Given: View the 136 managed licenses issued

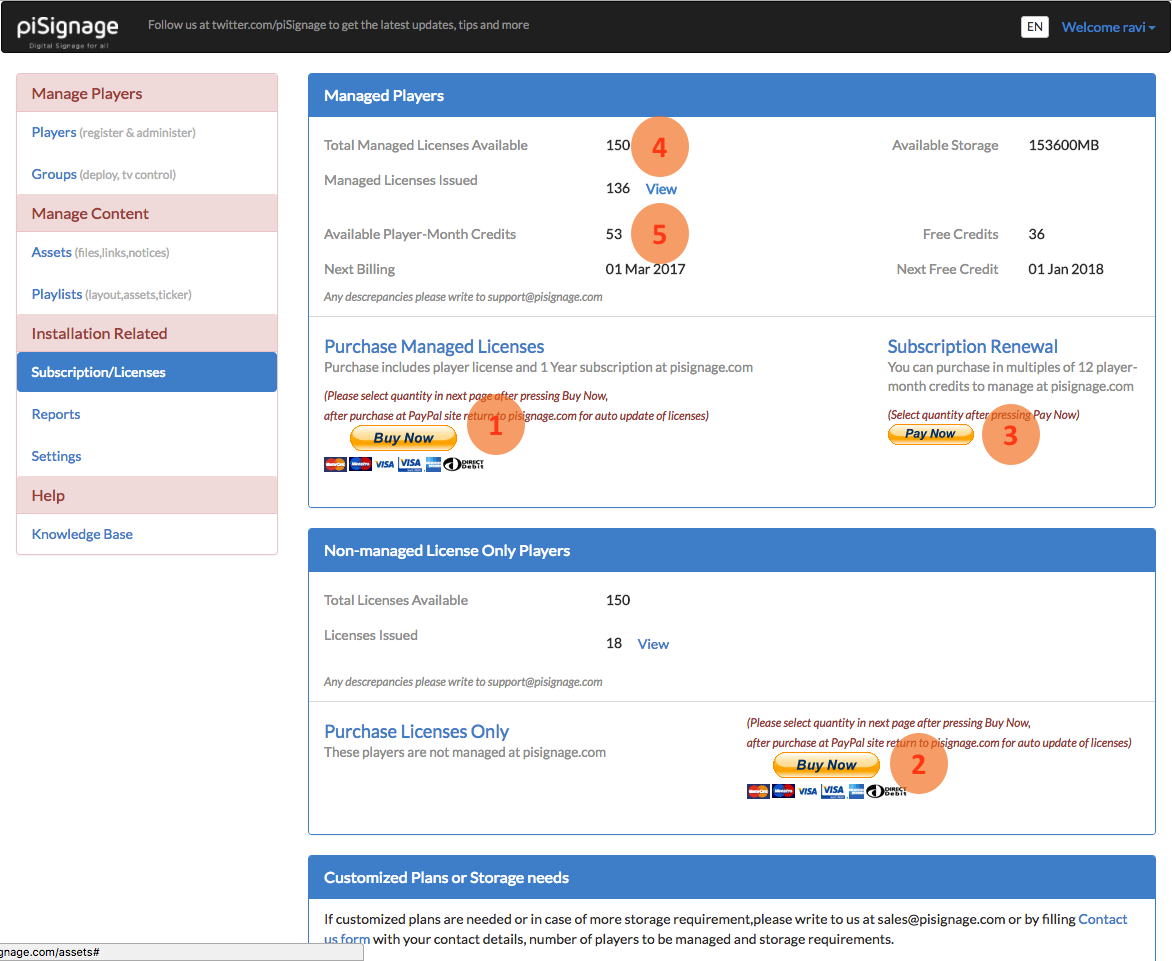Looking at the screenshot, I should (661, 188).
